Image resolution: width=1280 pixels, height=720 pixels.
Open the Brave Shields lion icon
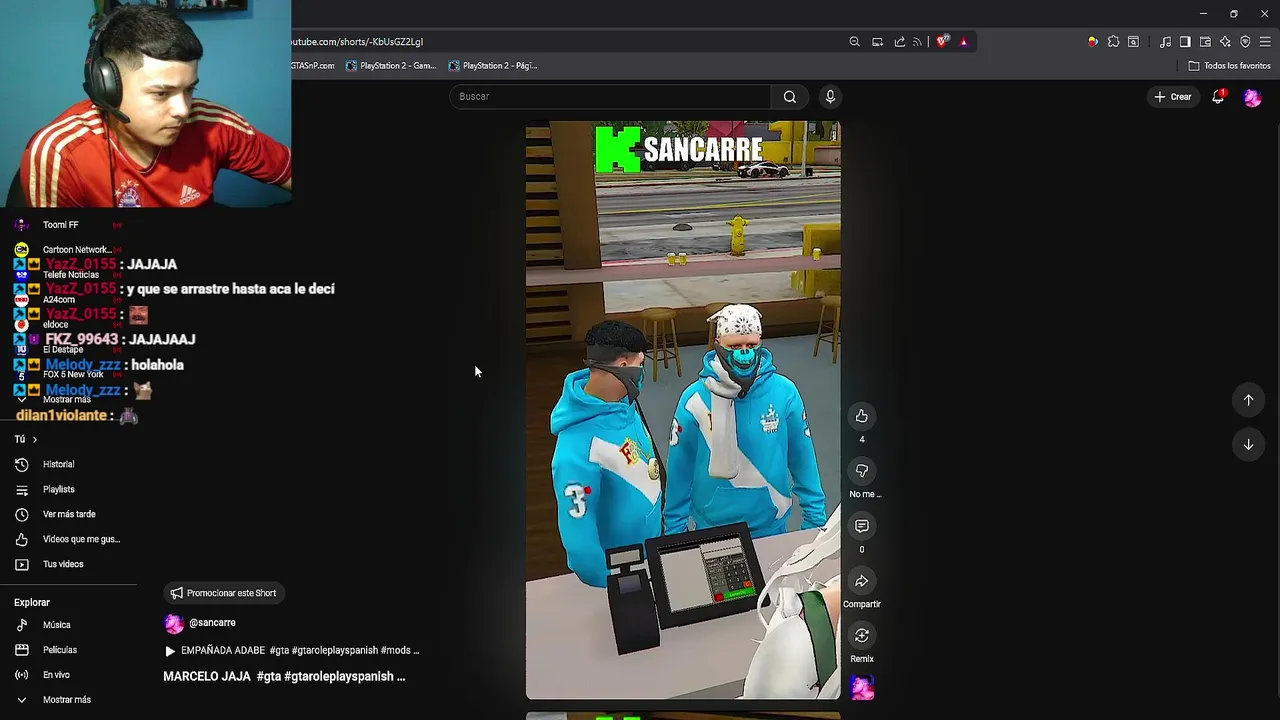(x=942, y=42)
